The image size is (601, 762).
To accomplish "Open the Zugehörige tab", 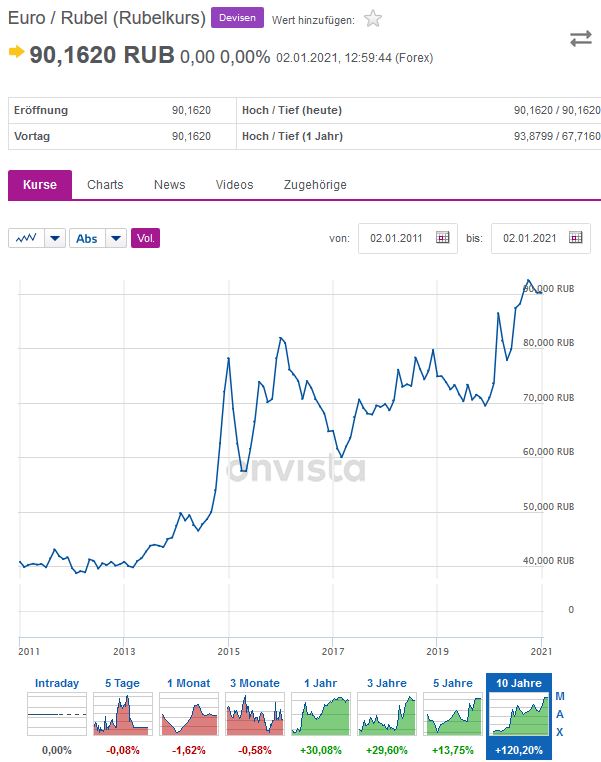I will tap(315, 185).
